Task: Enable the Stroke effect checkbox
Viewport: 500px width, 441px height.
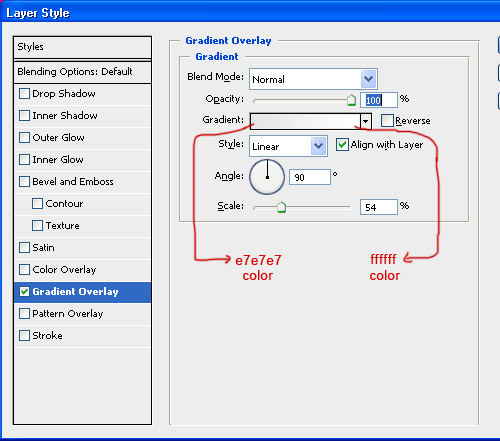Action: pos(24,336)
